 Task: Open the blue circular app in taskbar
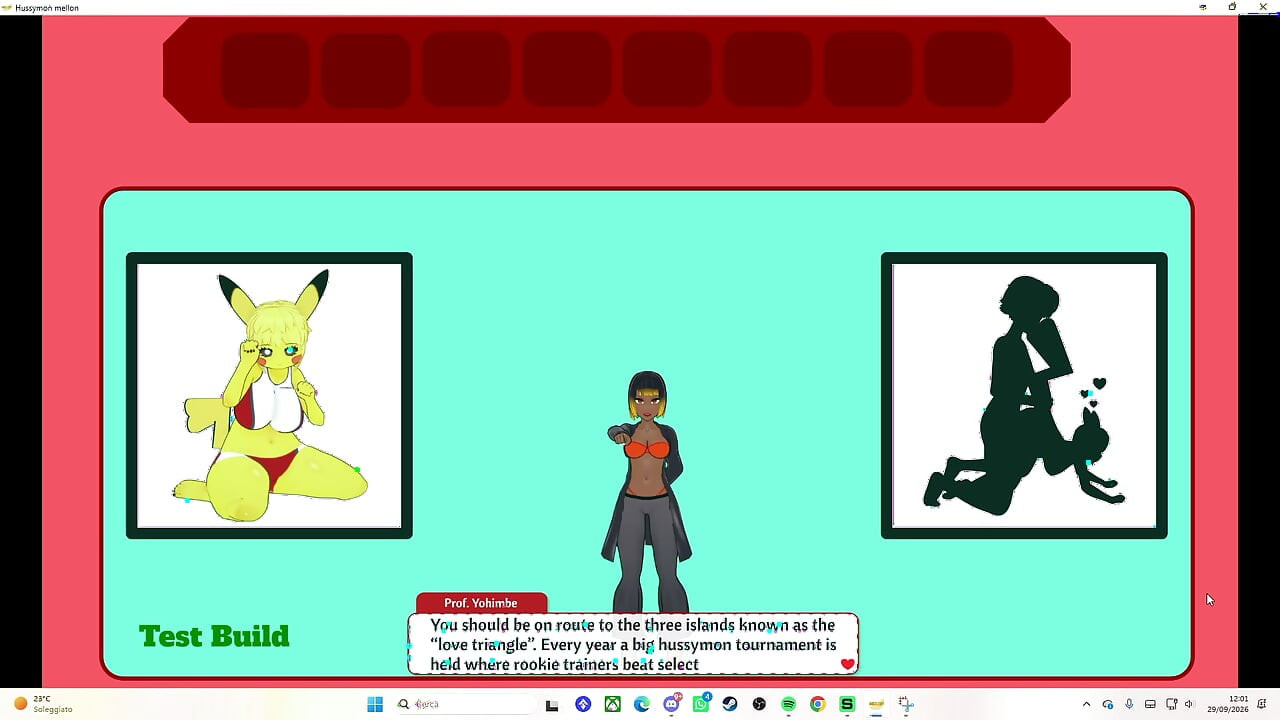click(583, 704)
